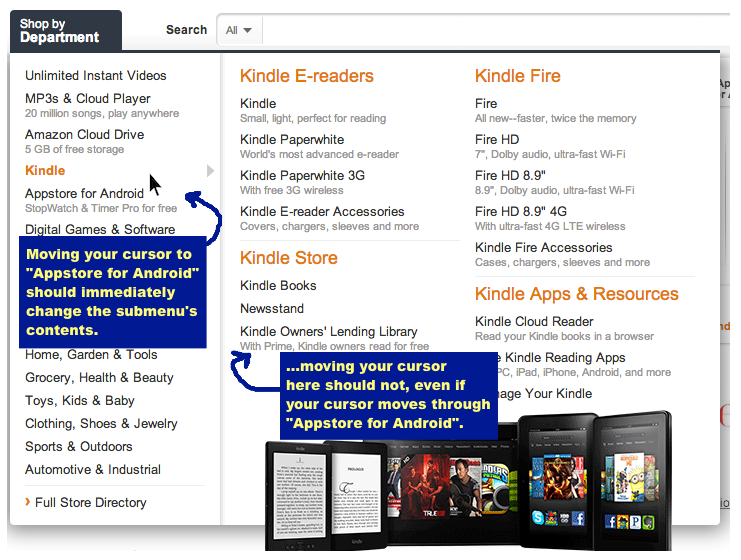Select Clothing, Shoes & Jewelry department
Screen dimensions: 741x560
point(101,423)
